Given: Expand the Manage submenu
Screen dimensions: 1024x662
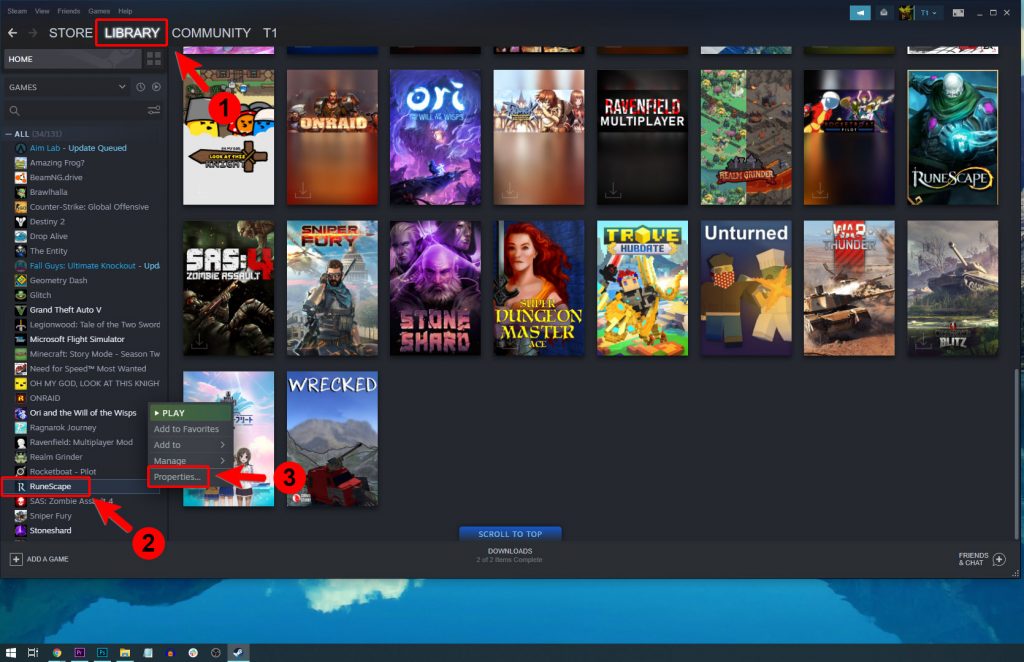Looking at the screenshot, I should (x=189, y=461).
